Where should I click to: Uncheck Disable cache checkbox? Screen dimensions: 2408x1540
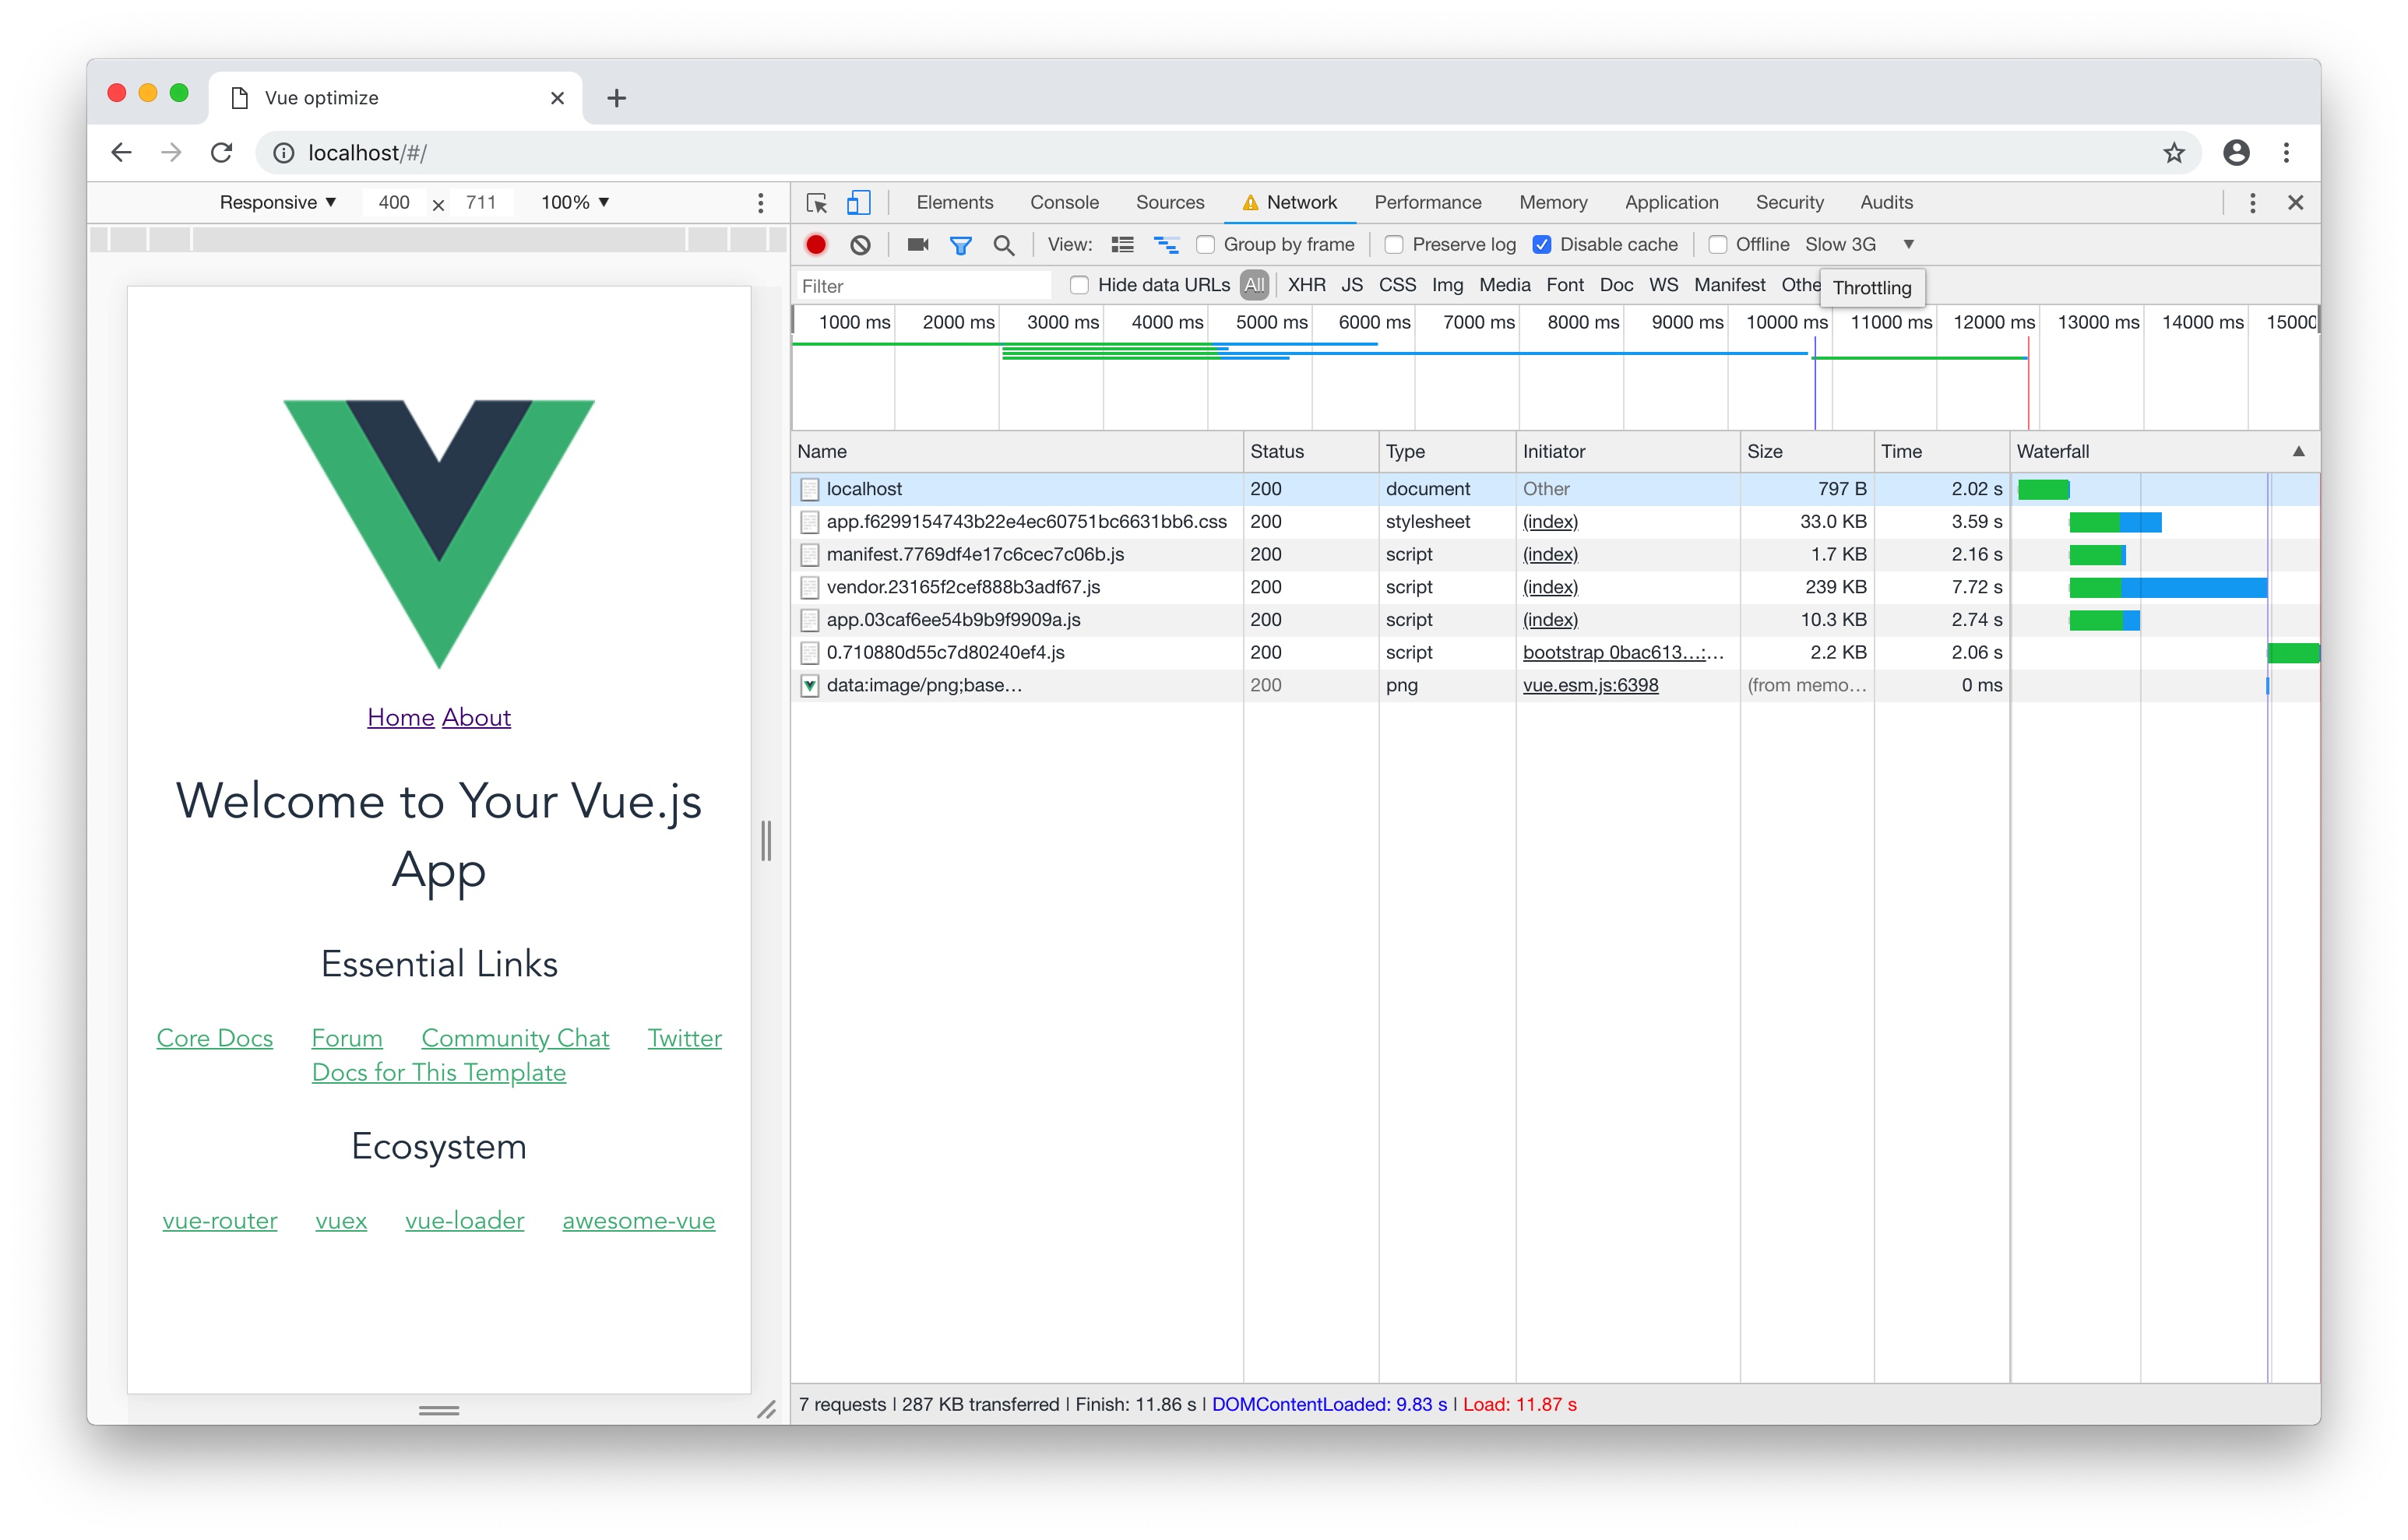pyautogui.click(x=1542, y=245)
